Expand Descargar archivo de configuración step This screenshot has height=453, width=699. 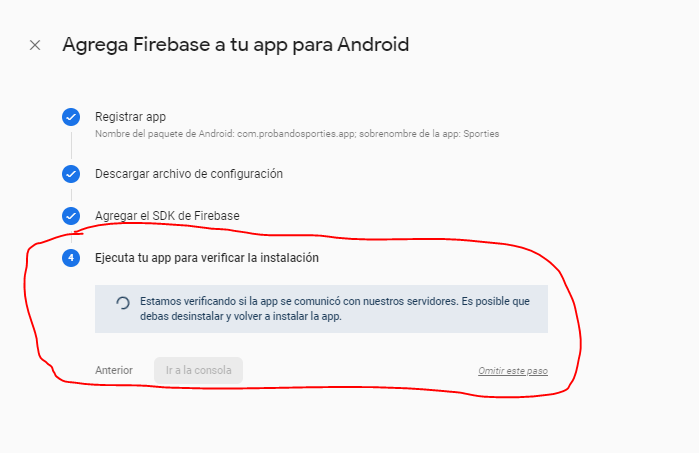[189, 174]
